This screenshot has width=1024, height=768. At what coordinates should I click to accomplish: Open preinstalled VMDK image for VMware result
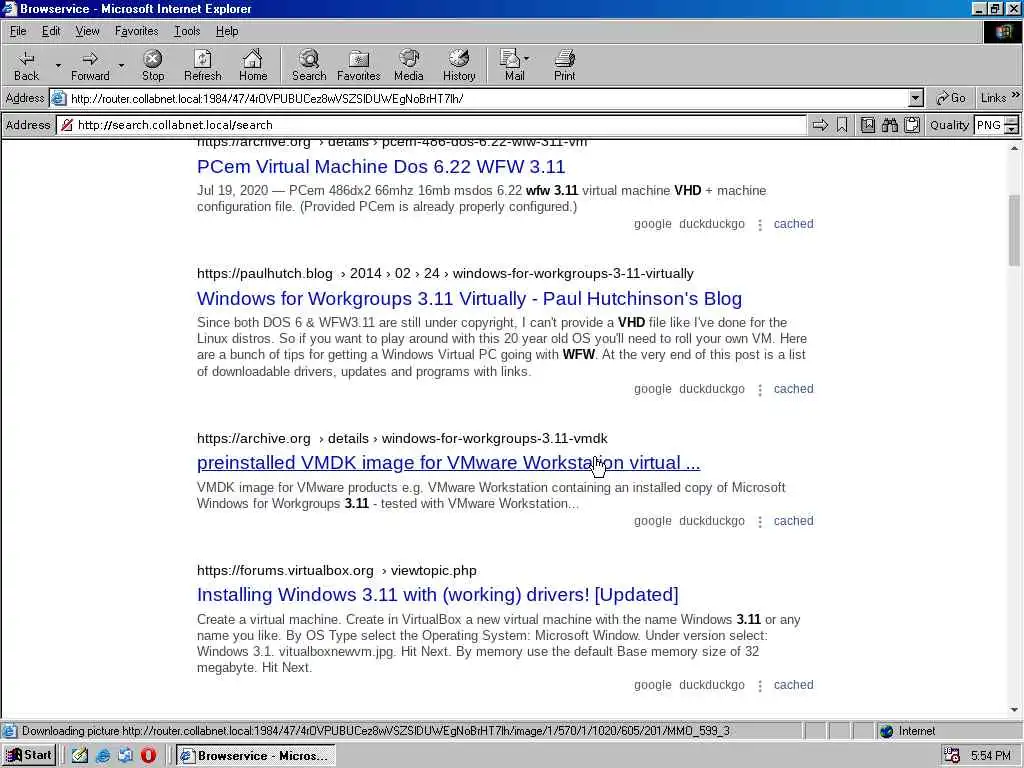(448, 462)
